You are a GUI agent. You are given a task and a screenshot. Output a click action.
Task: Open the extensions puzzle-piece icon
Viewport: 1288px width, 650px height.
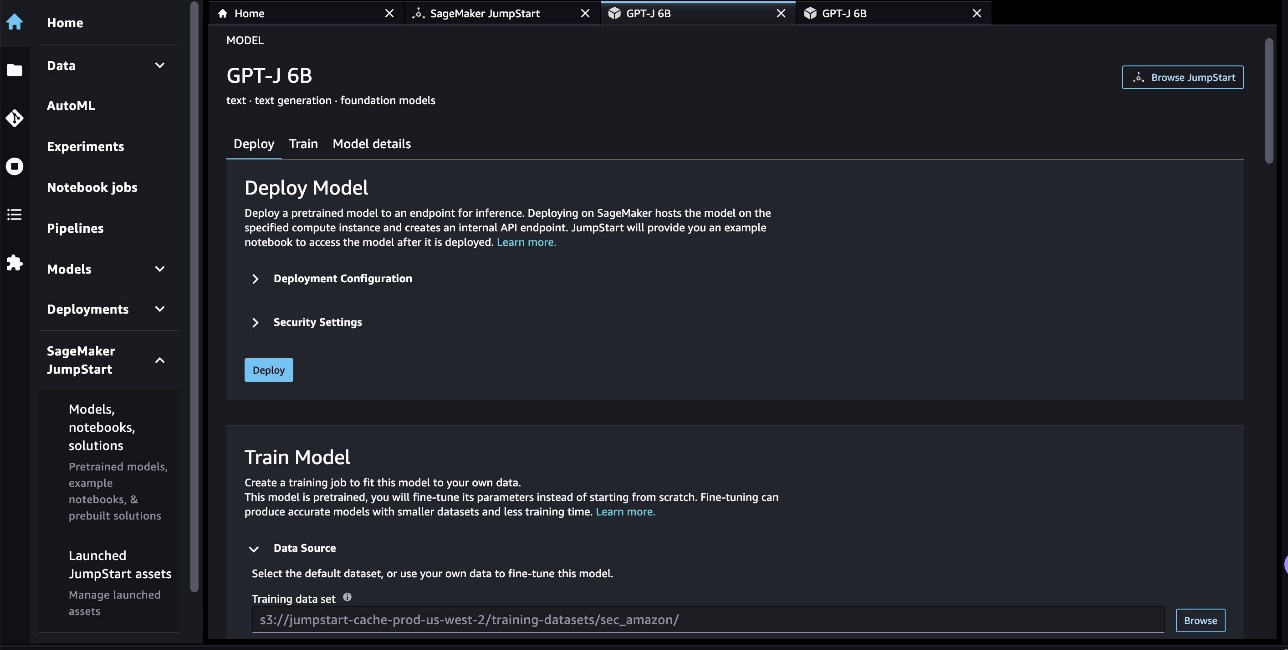(x=14, y=263)
